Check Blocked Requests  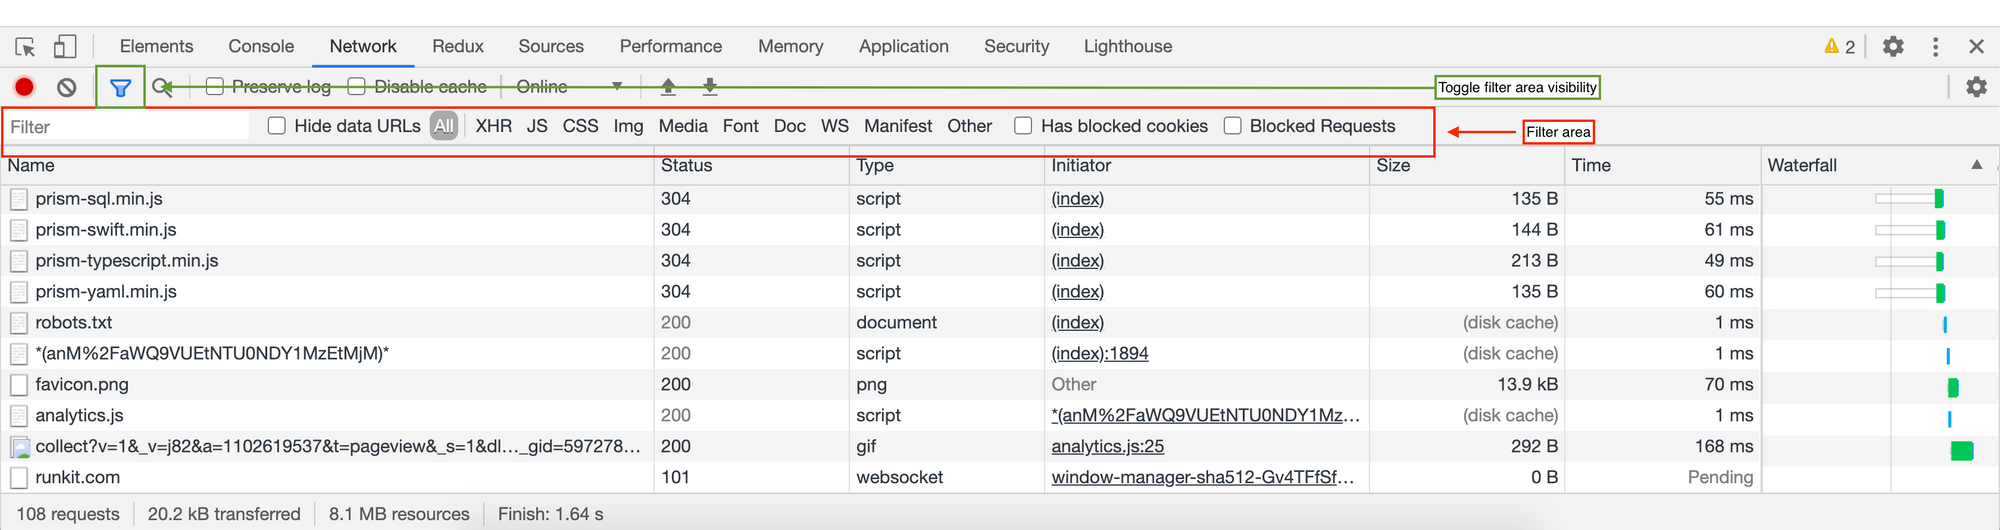[1233, 125]
